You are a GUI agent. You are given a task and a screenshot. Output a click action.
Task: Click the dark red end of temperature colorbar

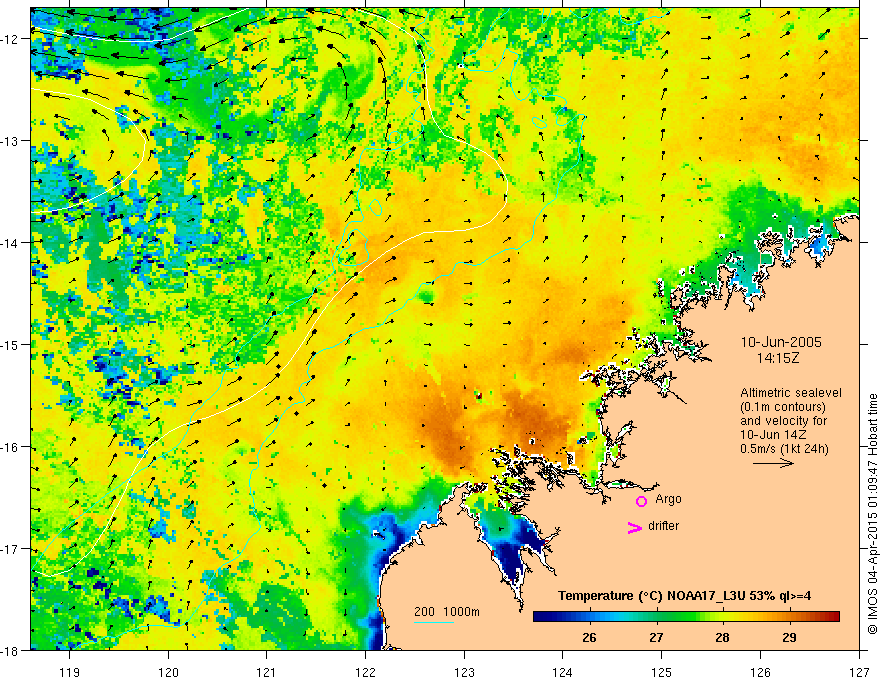833,617
